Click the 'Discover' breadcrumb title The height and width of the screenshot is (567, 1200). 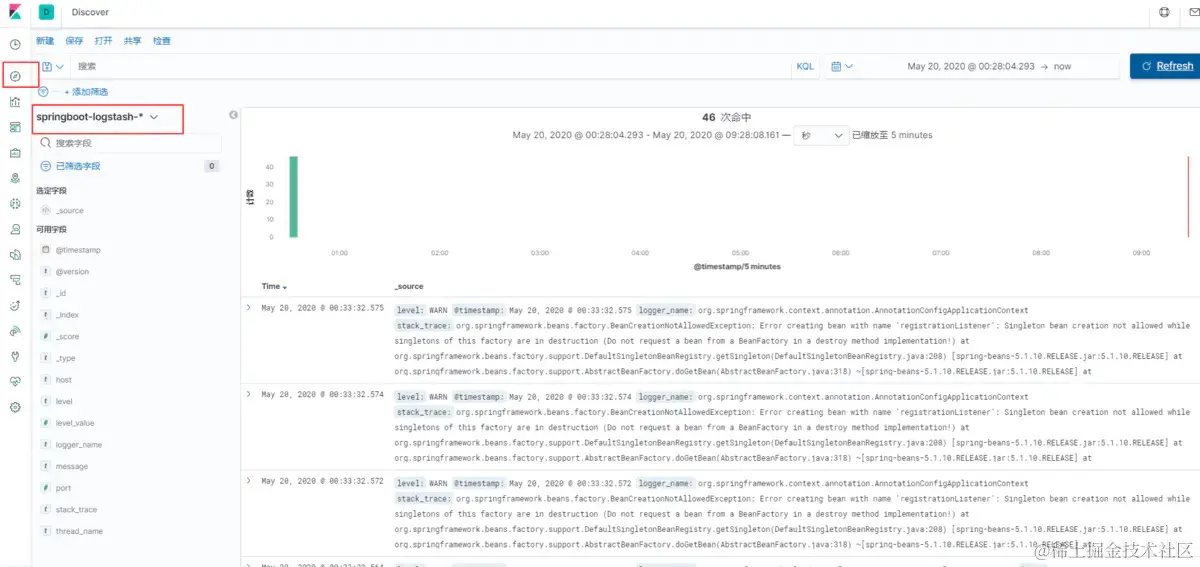[91, 13]
